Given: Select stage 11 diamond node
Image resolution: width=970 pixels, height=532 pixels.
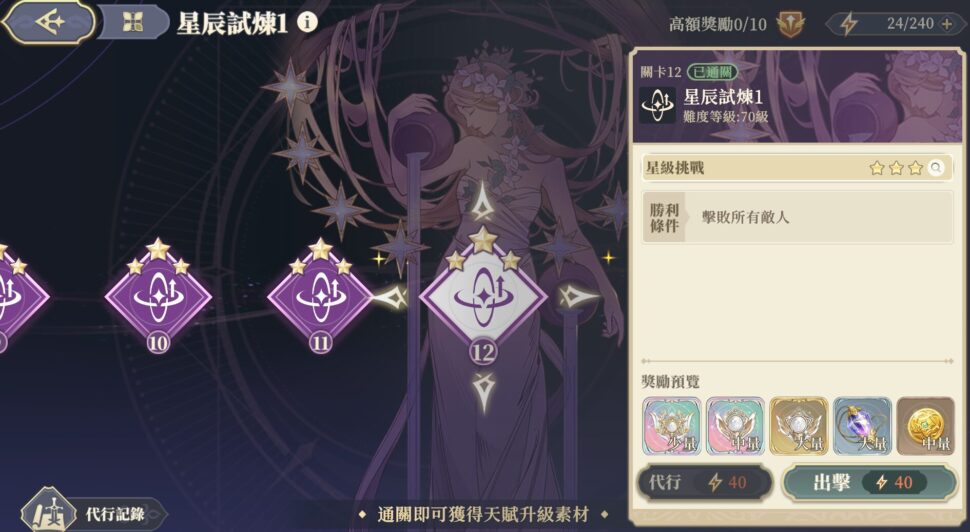Looking at the screenshot, I should [x=320, y=297].
